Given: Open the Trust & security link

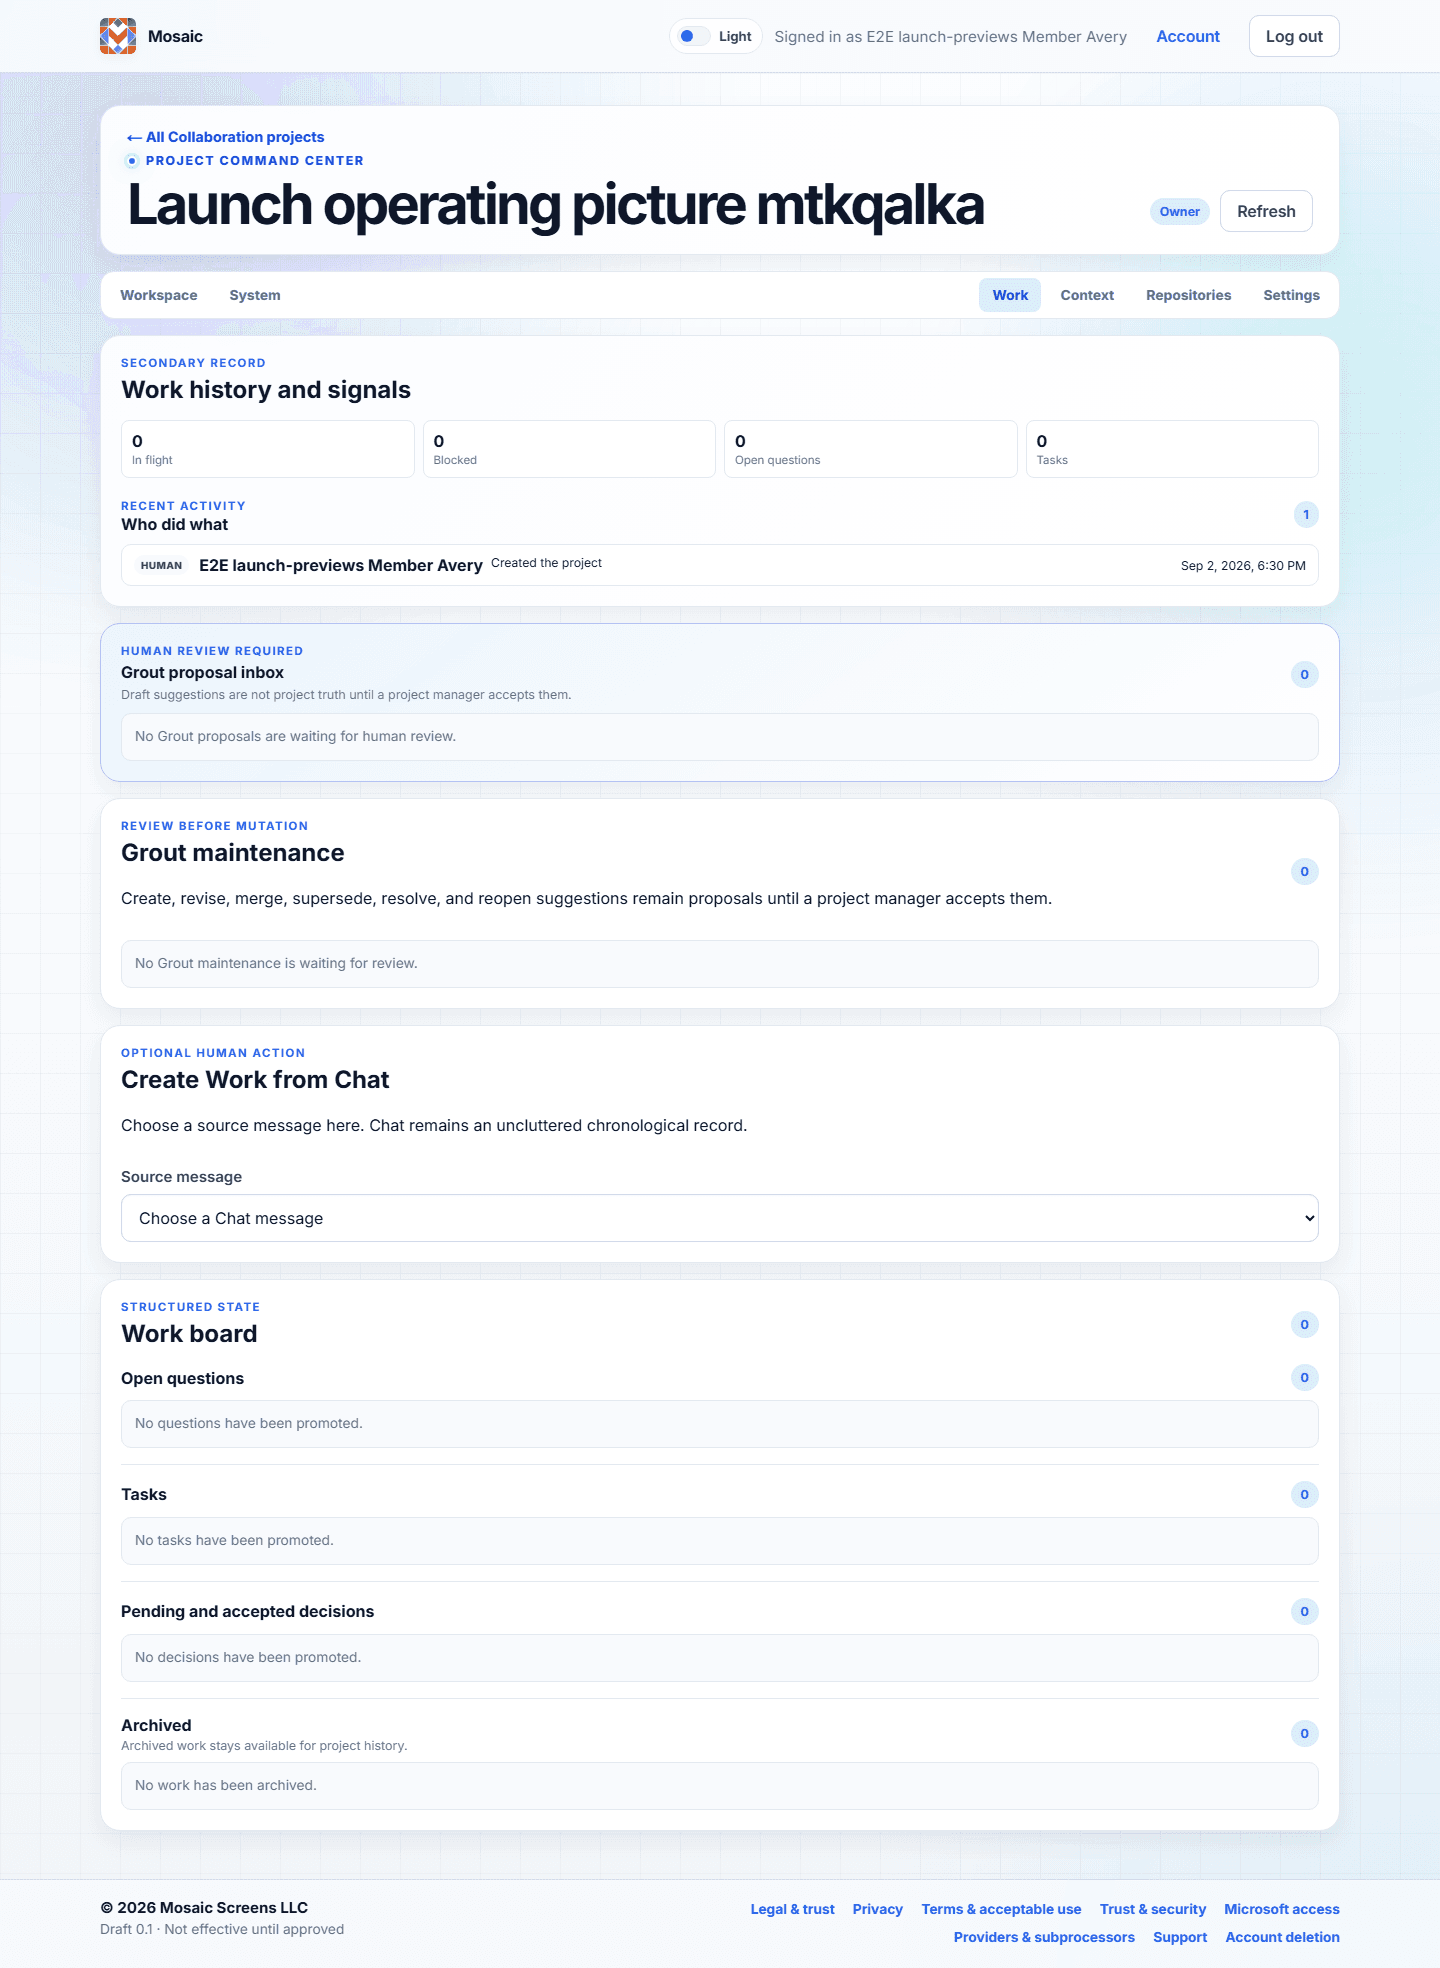Looking at the screenshot, I should (1153, 1909).
